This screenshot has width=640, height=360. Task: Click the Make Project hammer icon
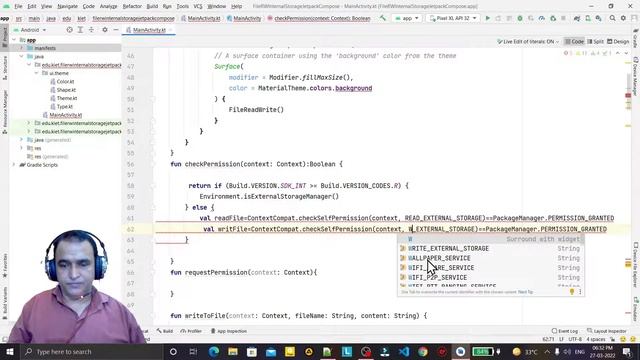coord(382,18)
